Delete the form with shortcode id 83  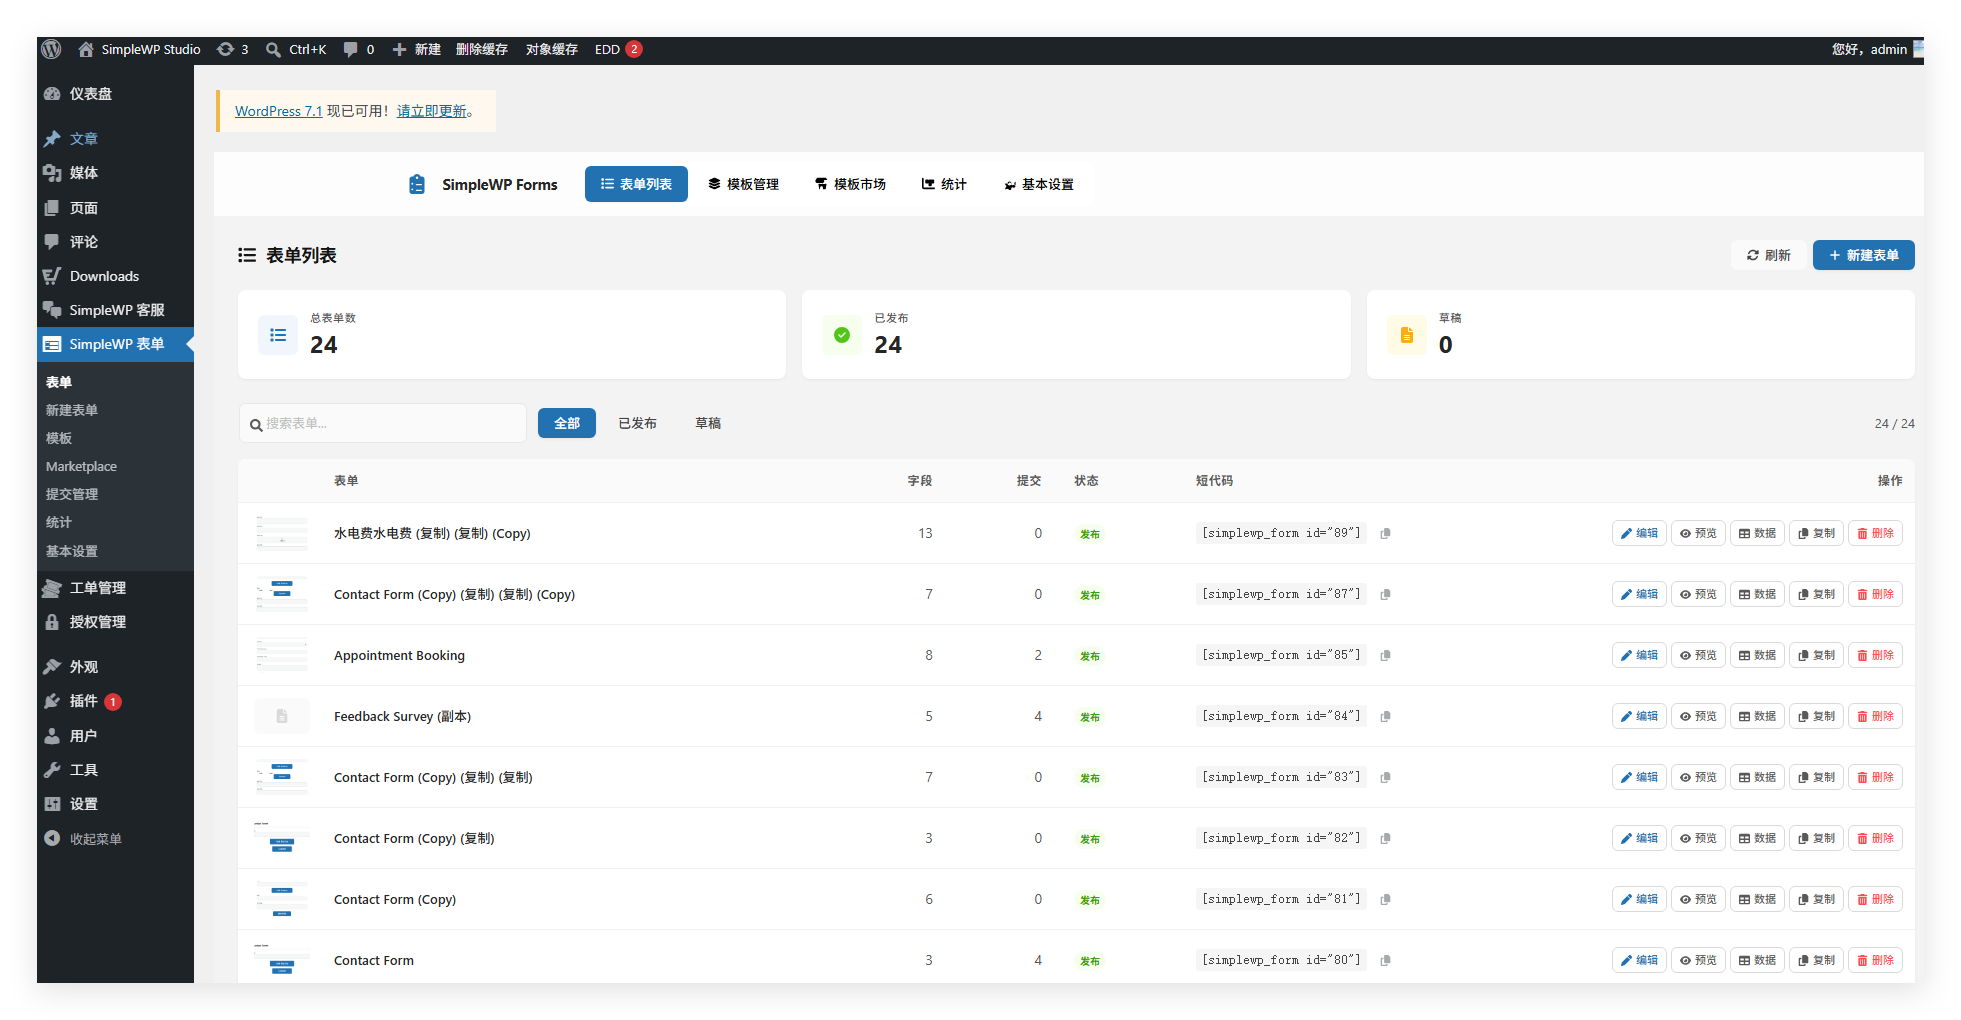[x=1875, y=778]
